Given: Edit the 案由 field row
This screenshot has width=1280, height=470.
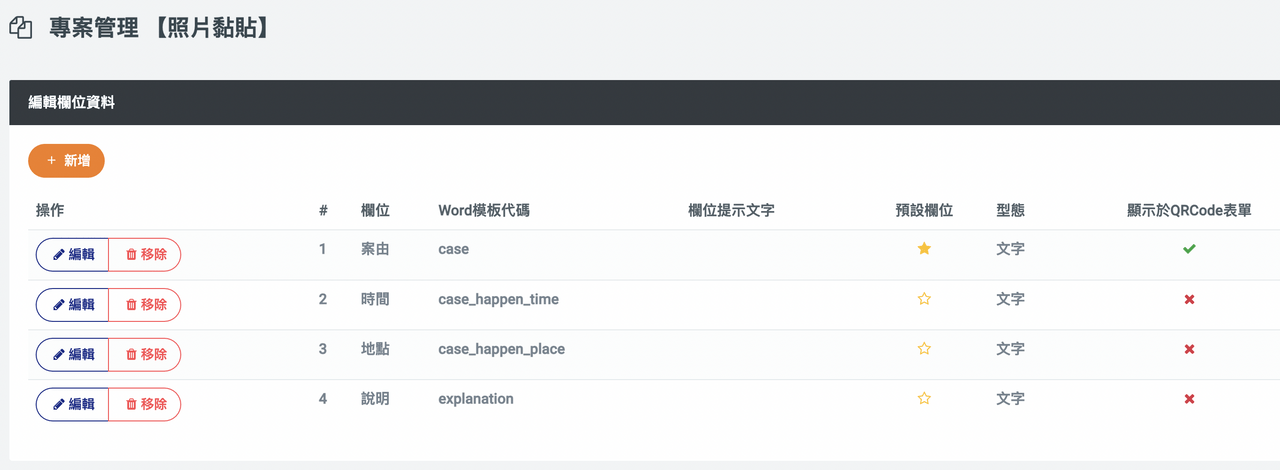Looking at the screenshot, I should (72, 254).
